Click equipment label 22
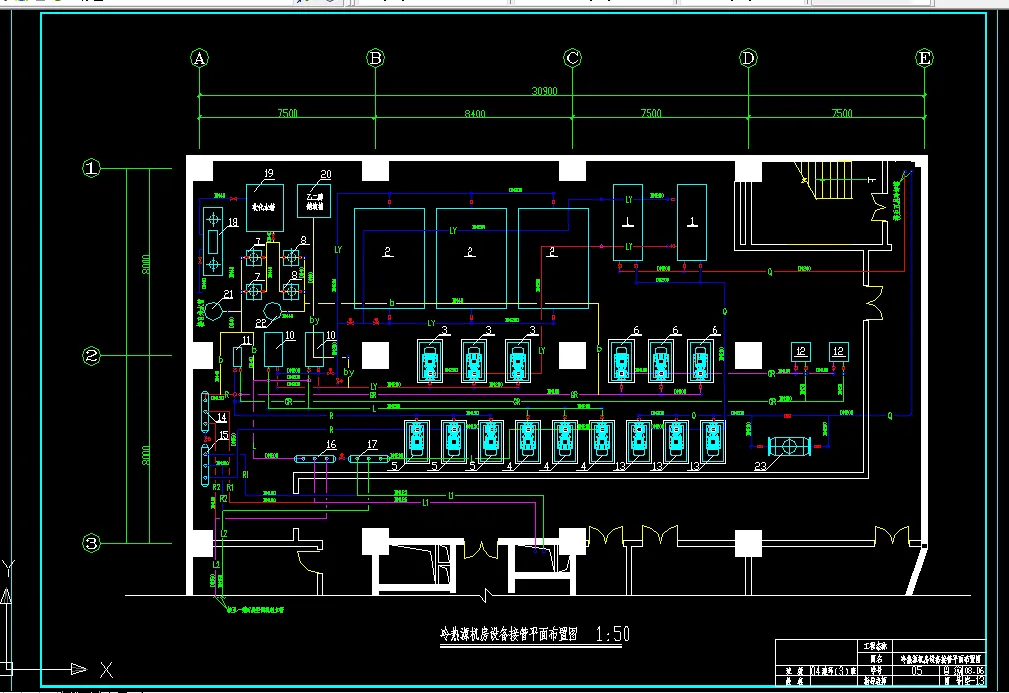This screenshot has width=1009, height=693. coord(261,323)
